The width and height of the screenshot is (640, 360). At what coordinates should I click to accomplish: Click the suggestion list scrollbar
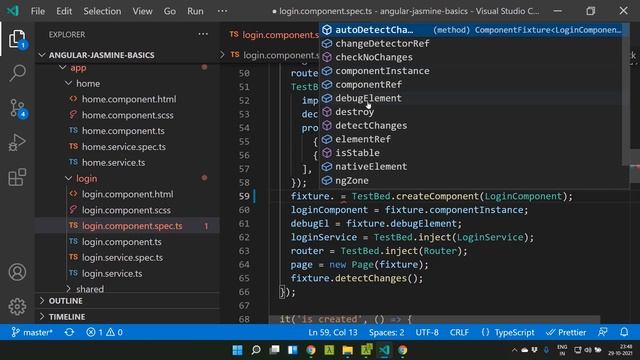pos(626,94)
